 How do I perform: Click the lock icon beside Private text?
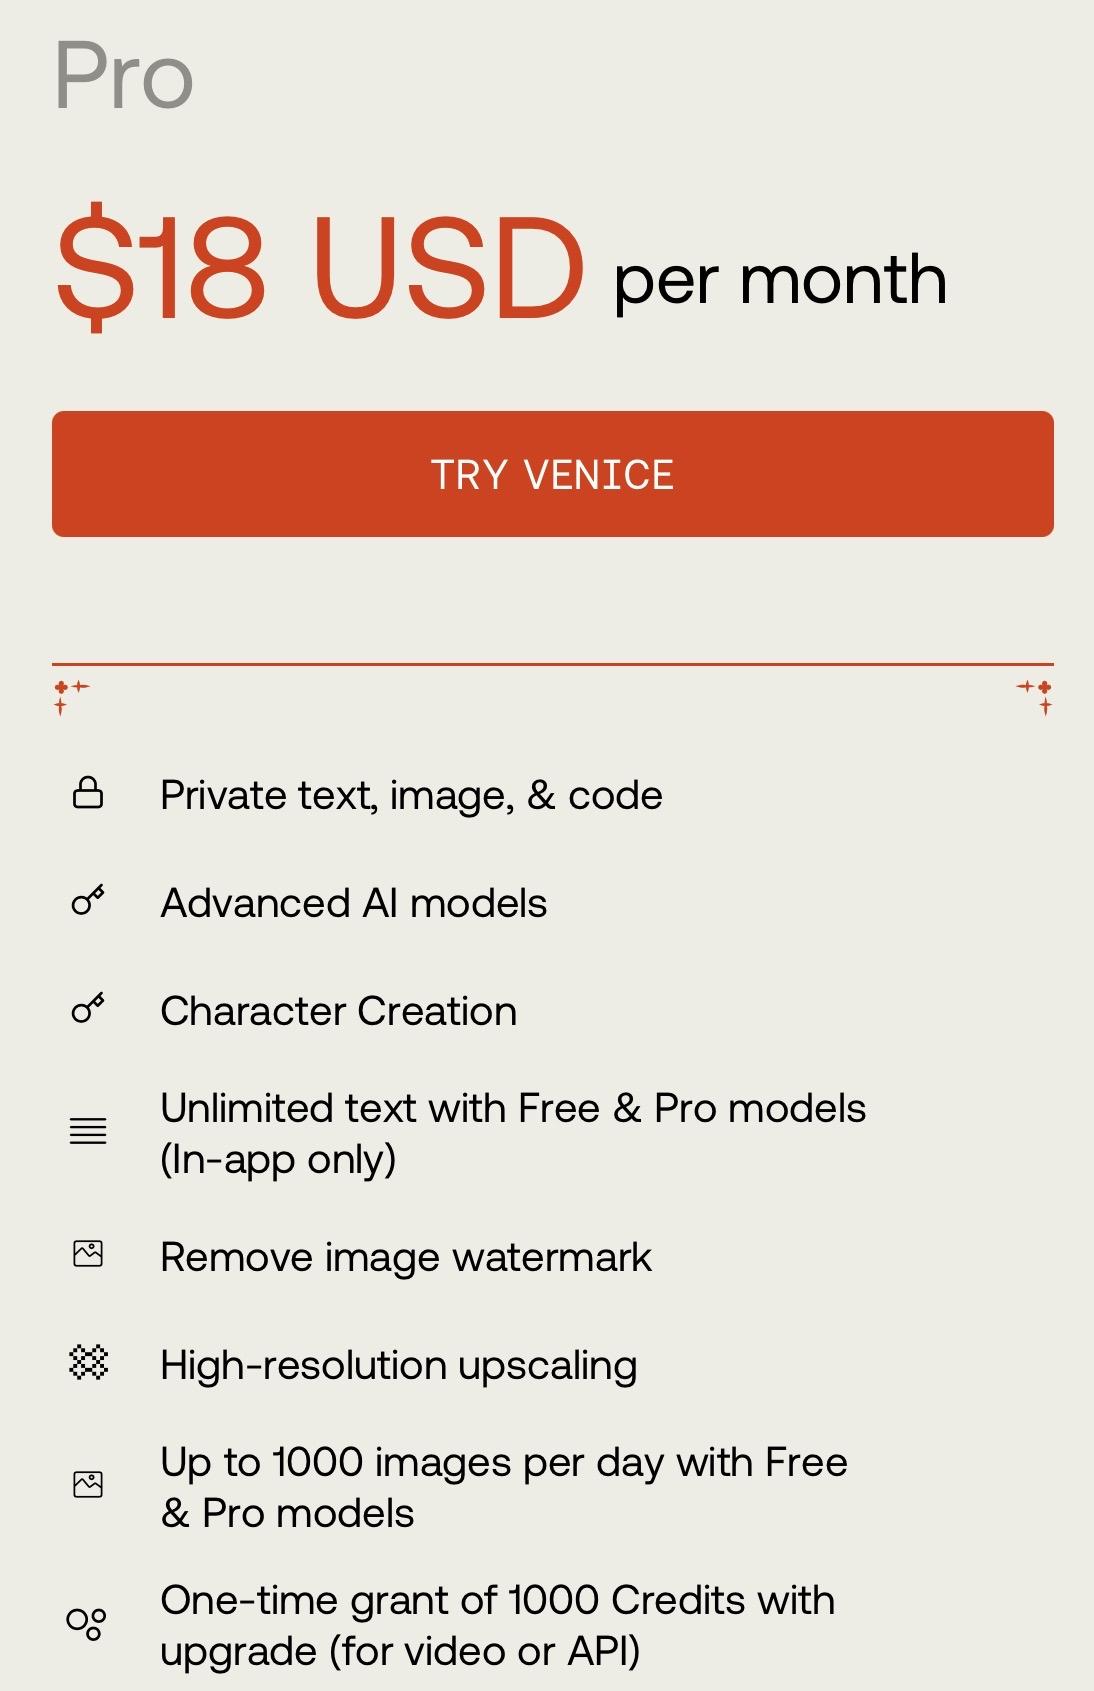click(x=88, y=793)
